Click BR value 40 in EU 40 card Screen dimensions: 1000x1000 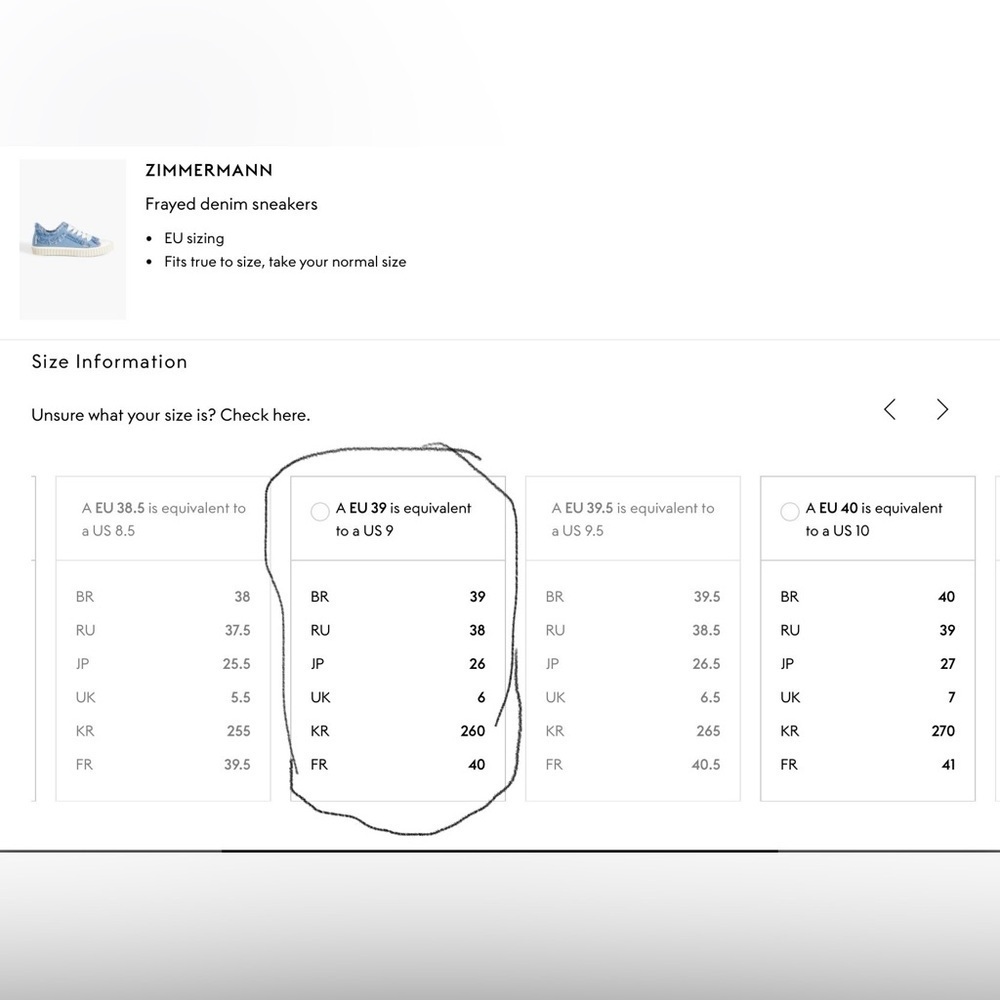tap(947, 597)
